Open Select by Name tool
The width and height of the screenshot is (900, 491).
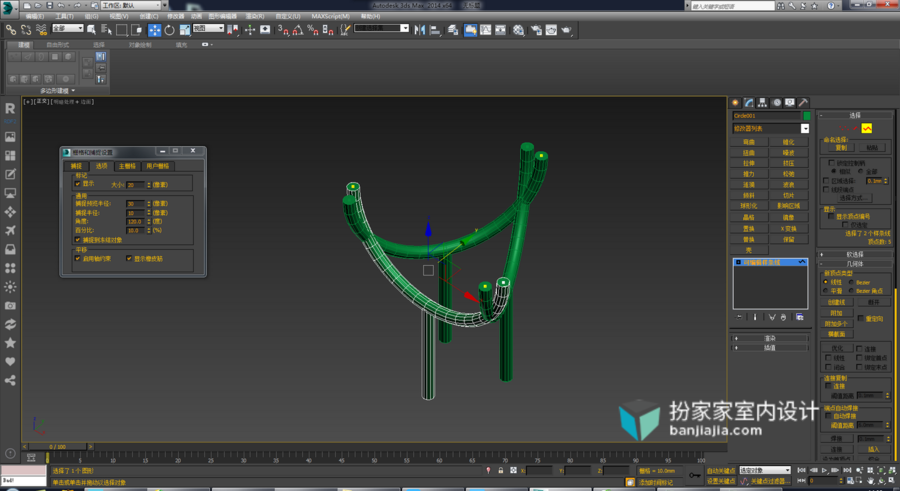click(x=106, y=30)
